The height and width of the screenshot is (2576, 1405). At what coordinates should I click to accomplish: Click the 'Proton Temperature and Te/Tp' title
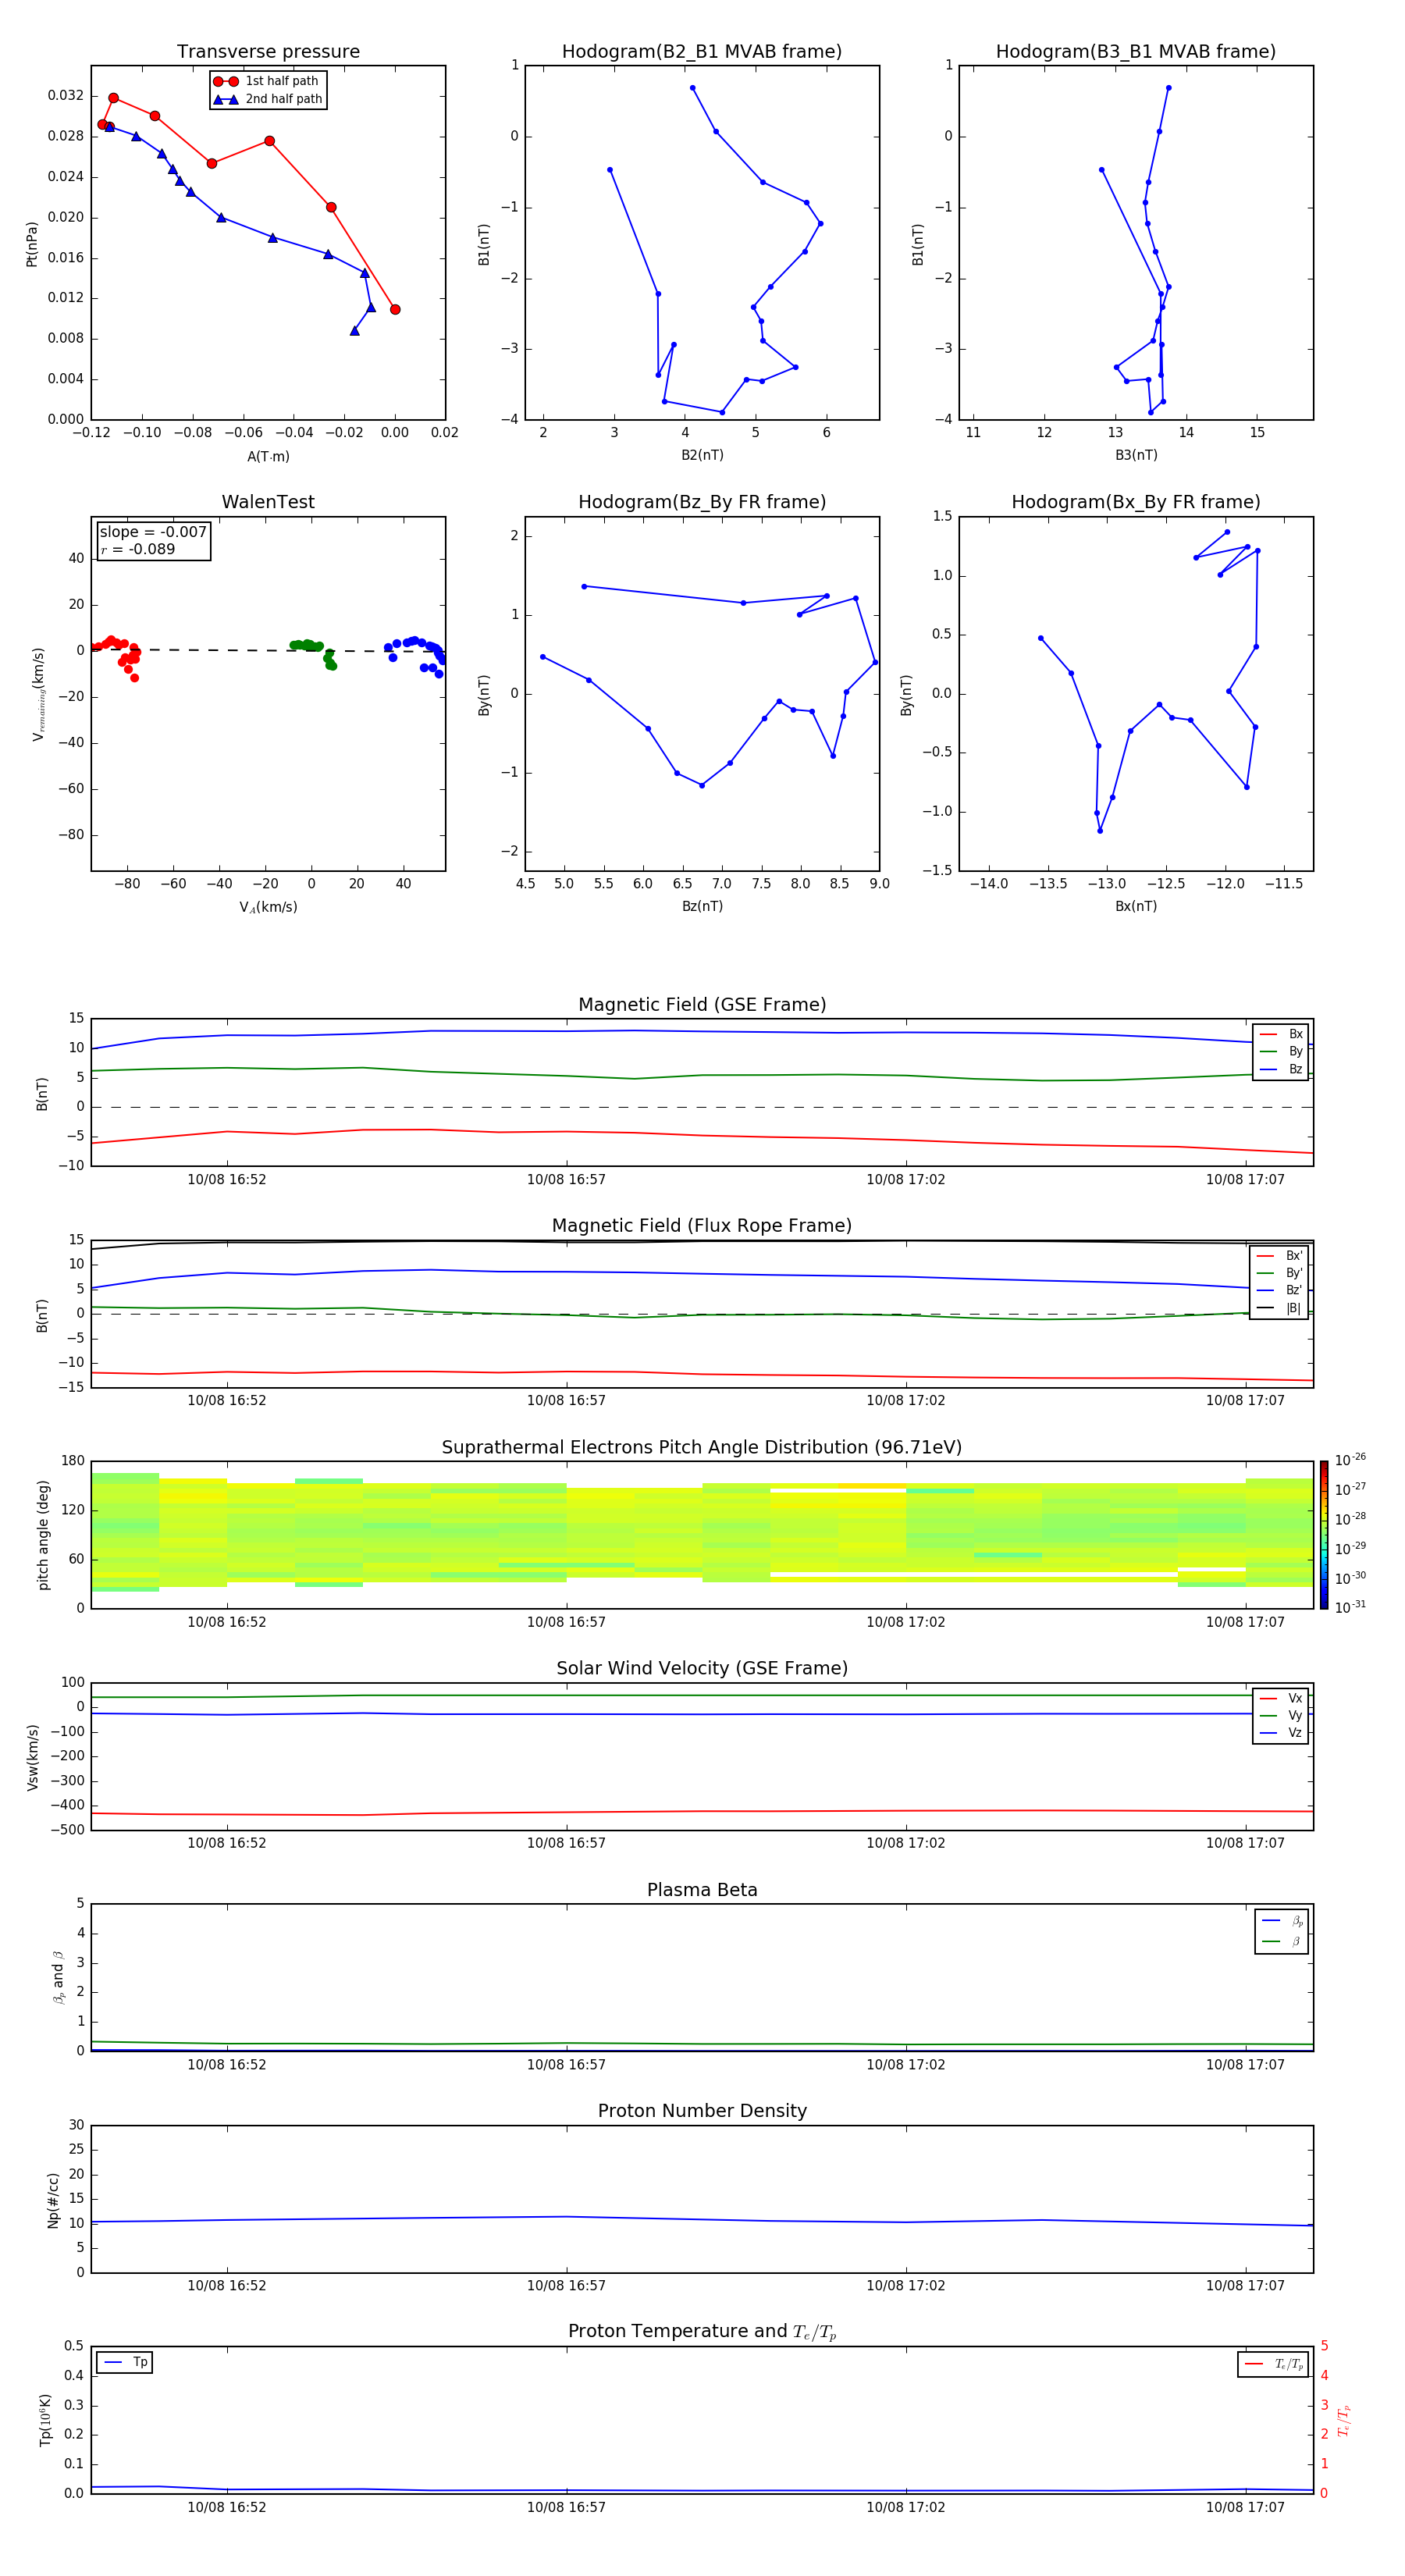702,2332
